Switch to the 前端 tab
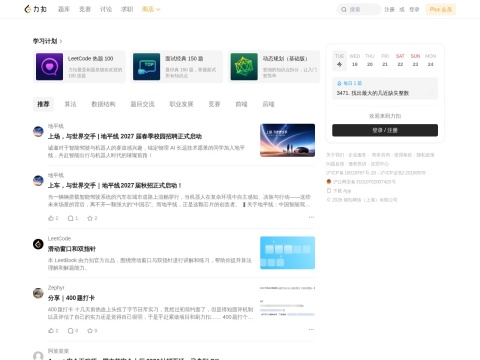The image size is (480, 360). tap(241, 104)
